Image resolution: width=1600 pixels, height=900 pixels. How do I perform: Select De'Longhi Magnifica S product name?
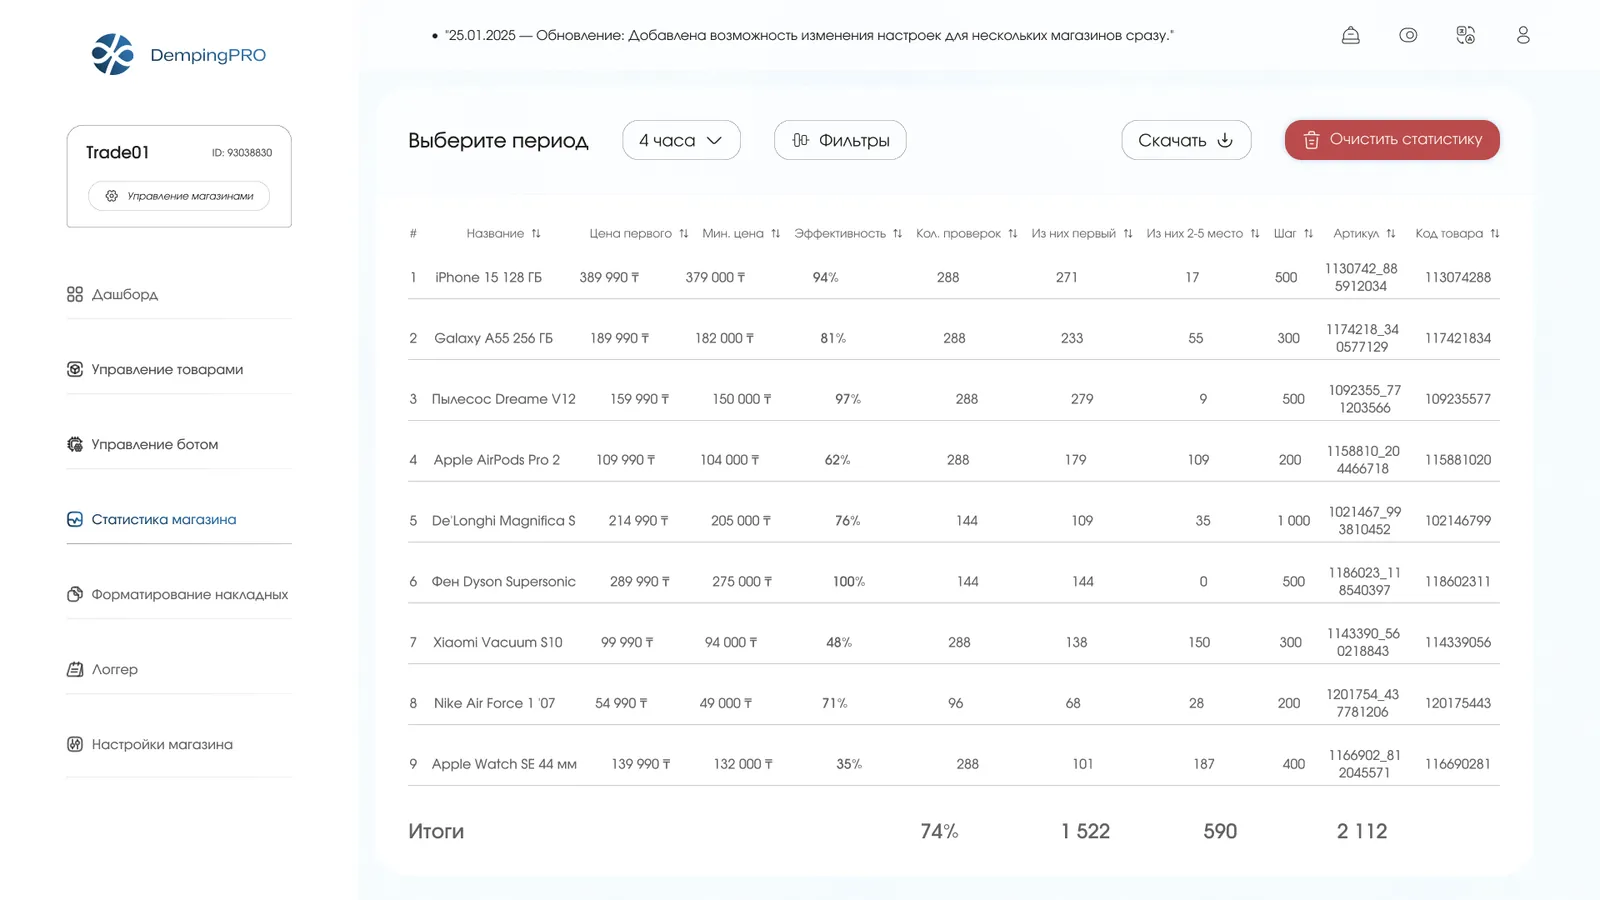coord(503,521)
